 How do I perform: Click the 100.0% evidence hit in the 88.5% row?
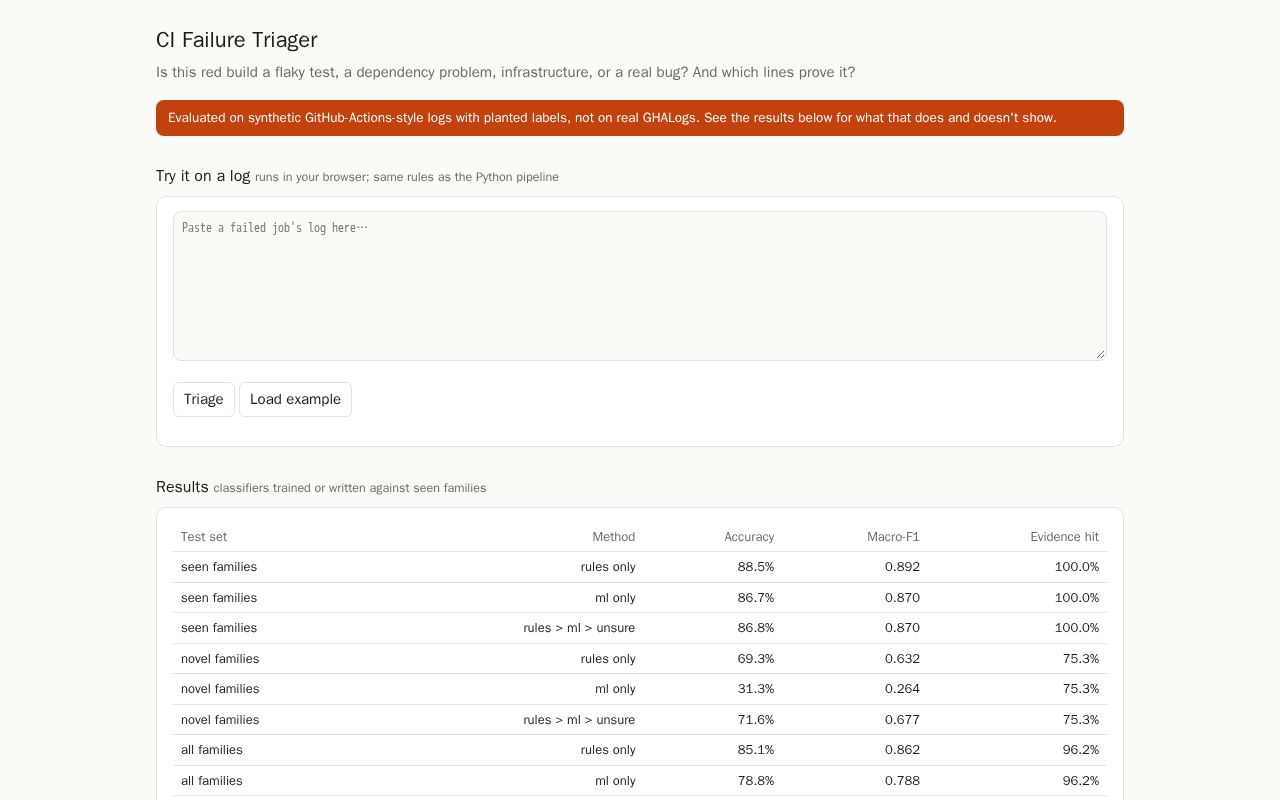[1077, 567]
